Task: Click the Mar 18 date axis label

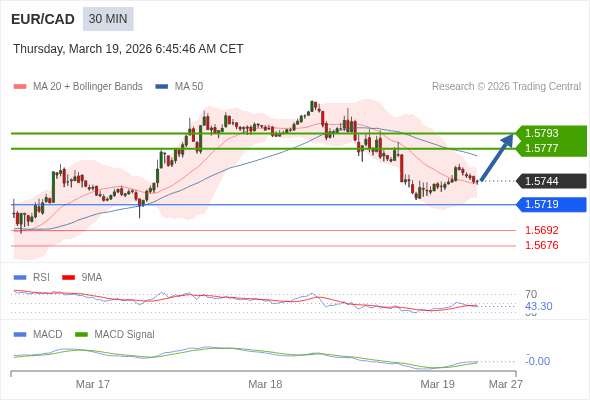Action: tap(265, 384)
